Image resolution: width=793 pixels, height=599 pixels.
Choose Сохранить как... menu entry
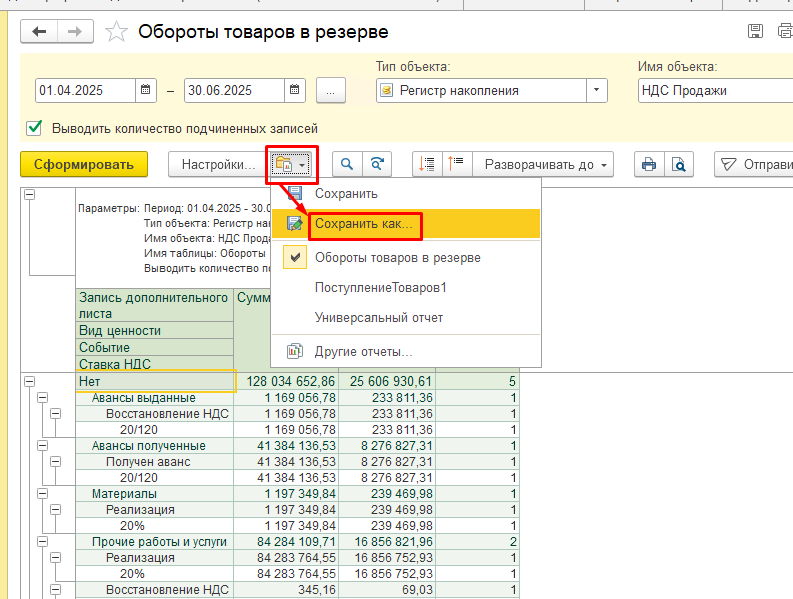pyautogui.click(x=406, y=224)
